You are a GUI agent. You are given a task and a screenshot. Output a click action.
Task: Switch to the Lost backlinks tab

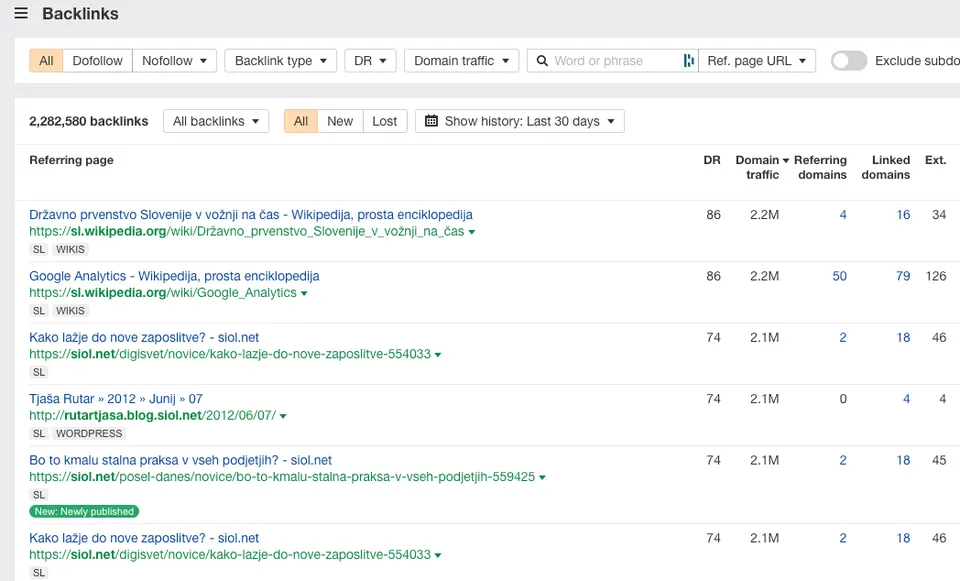click(x=384, y=121)
